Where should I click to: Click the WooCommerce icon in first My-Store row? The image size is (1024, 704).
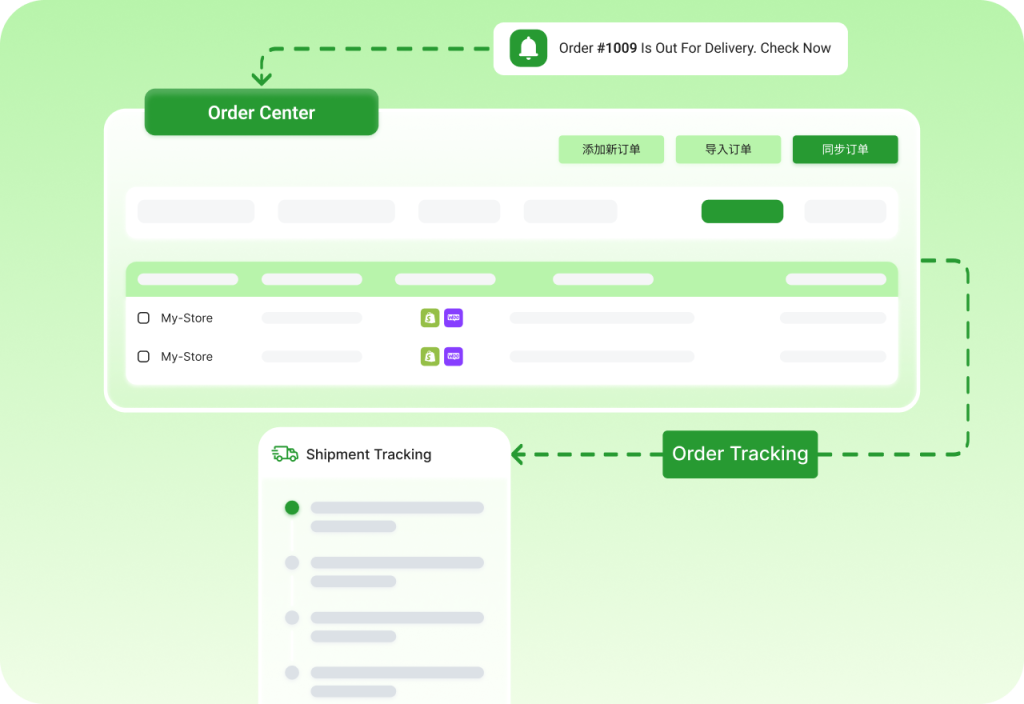453,318
